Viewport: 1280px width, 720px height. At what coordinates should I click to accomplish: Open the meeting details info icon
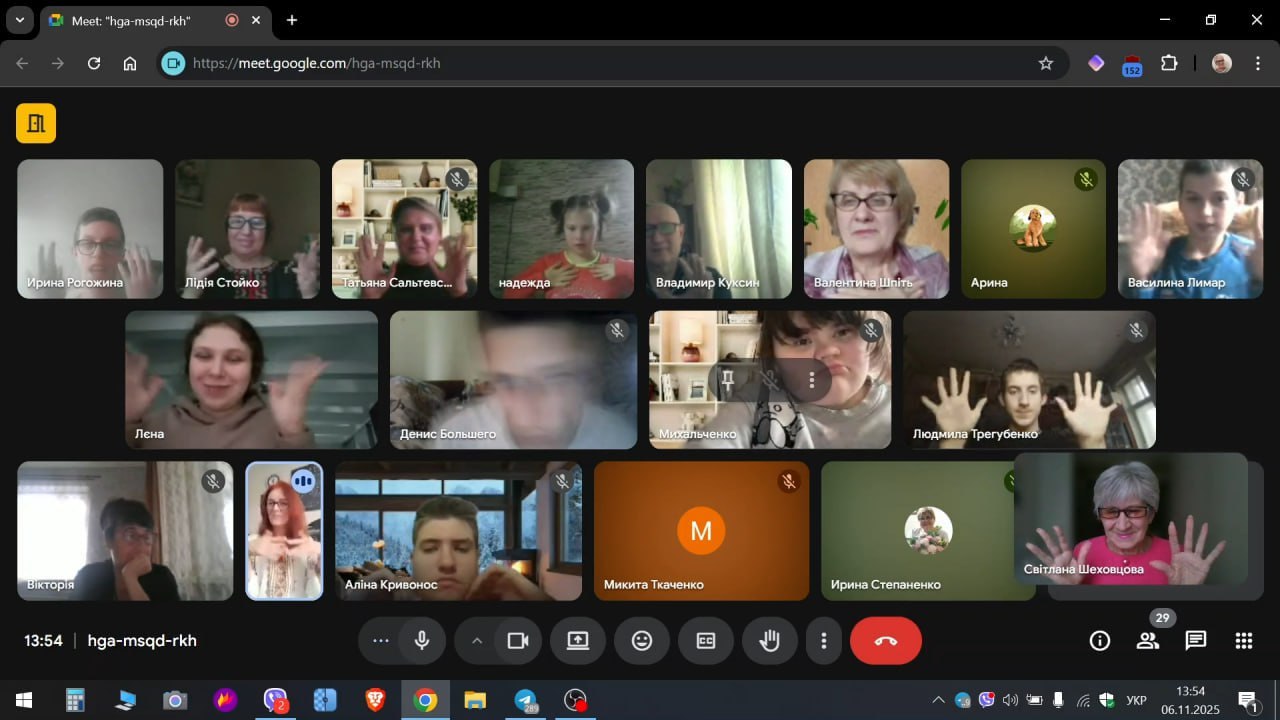point(1099,641)
